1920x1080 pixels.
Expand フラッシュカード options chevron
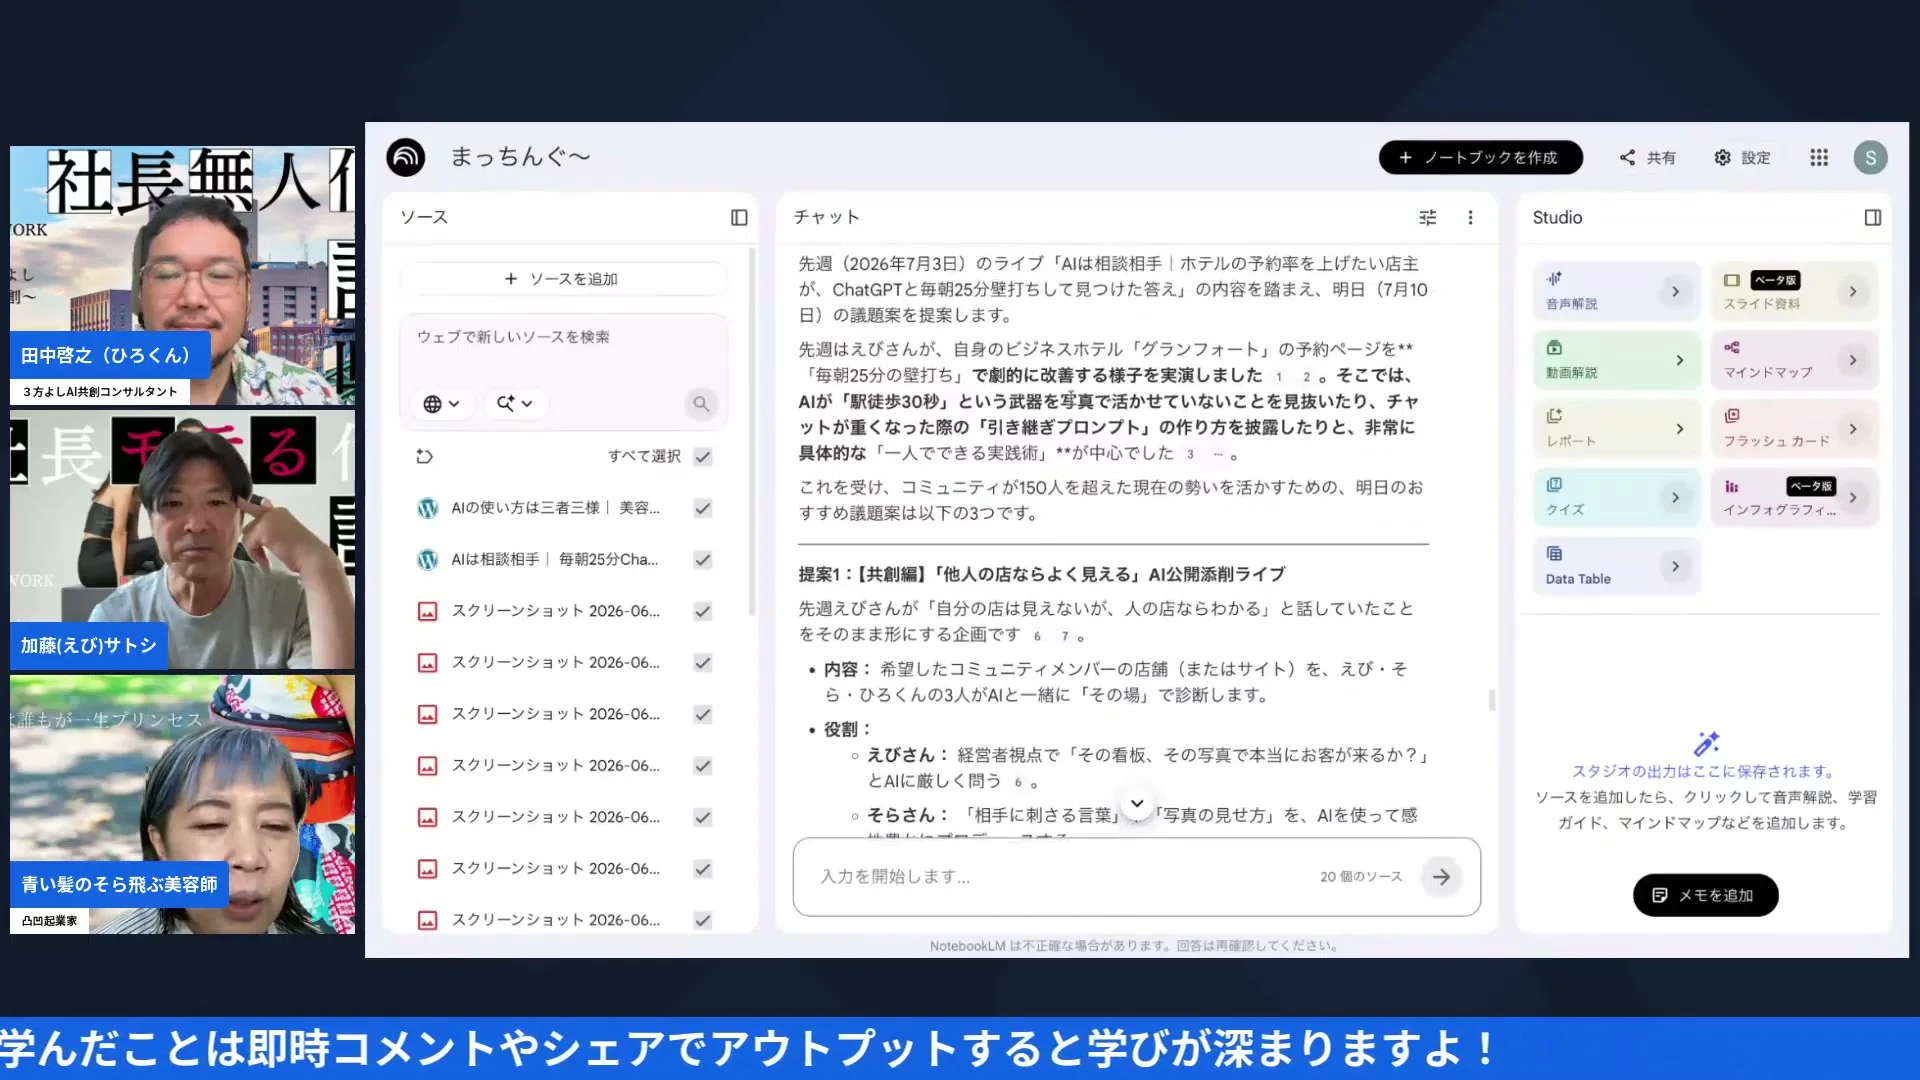tap(1853, 429)
